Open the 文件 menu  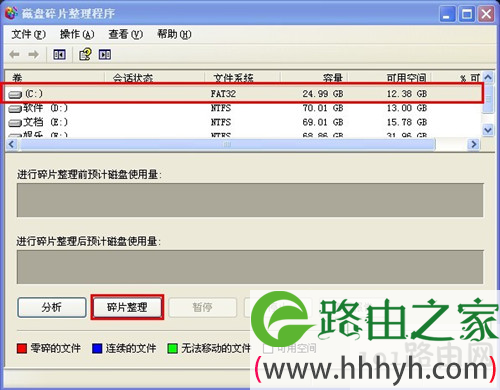coord(28,34)
